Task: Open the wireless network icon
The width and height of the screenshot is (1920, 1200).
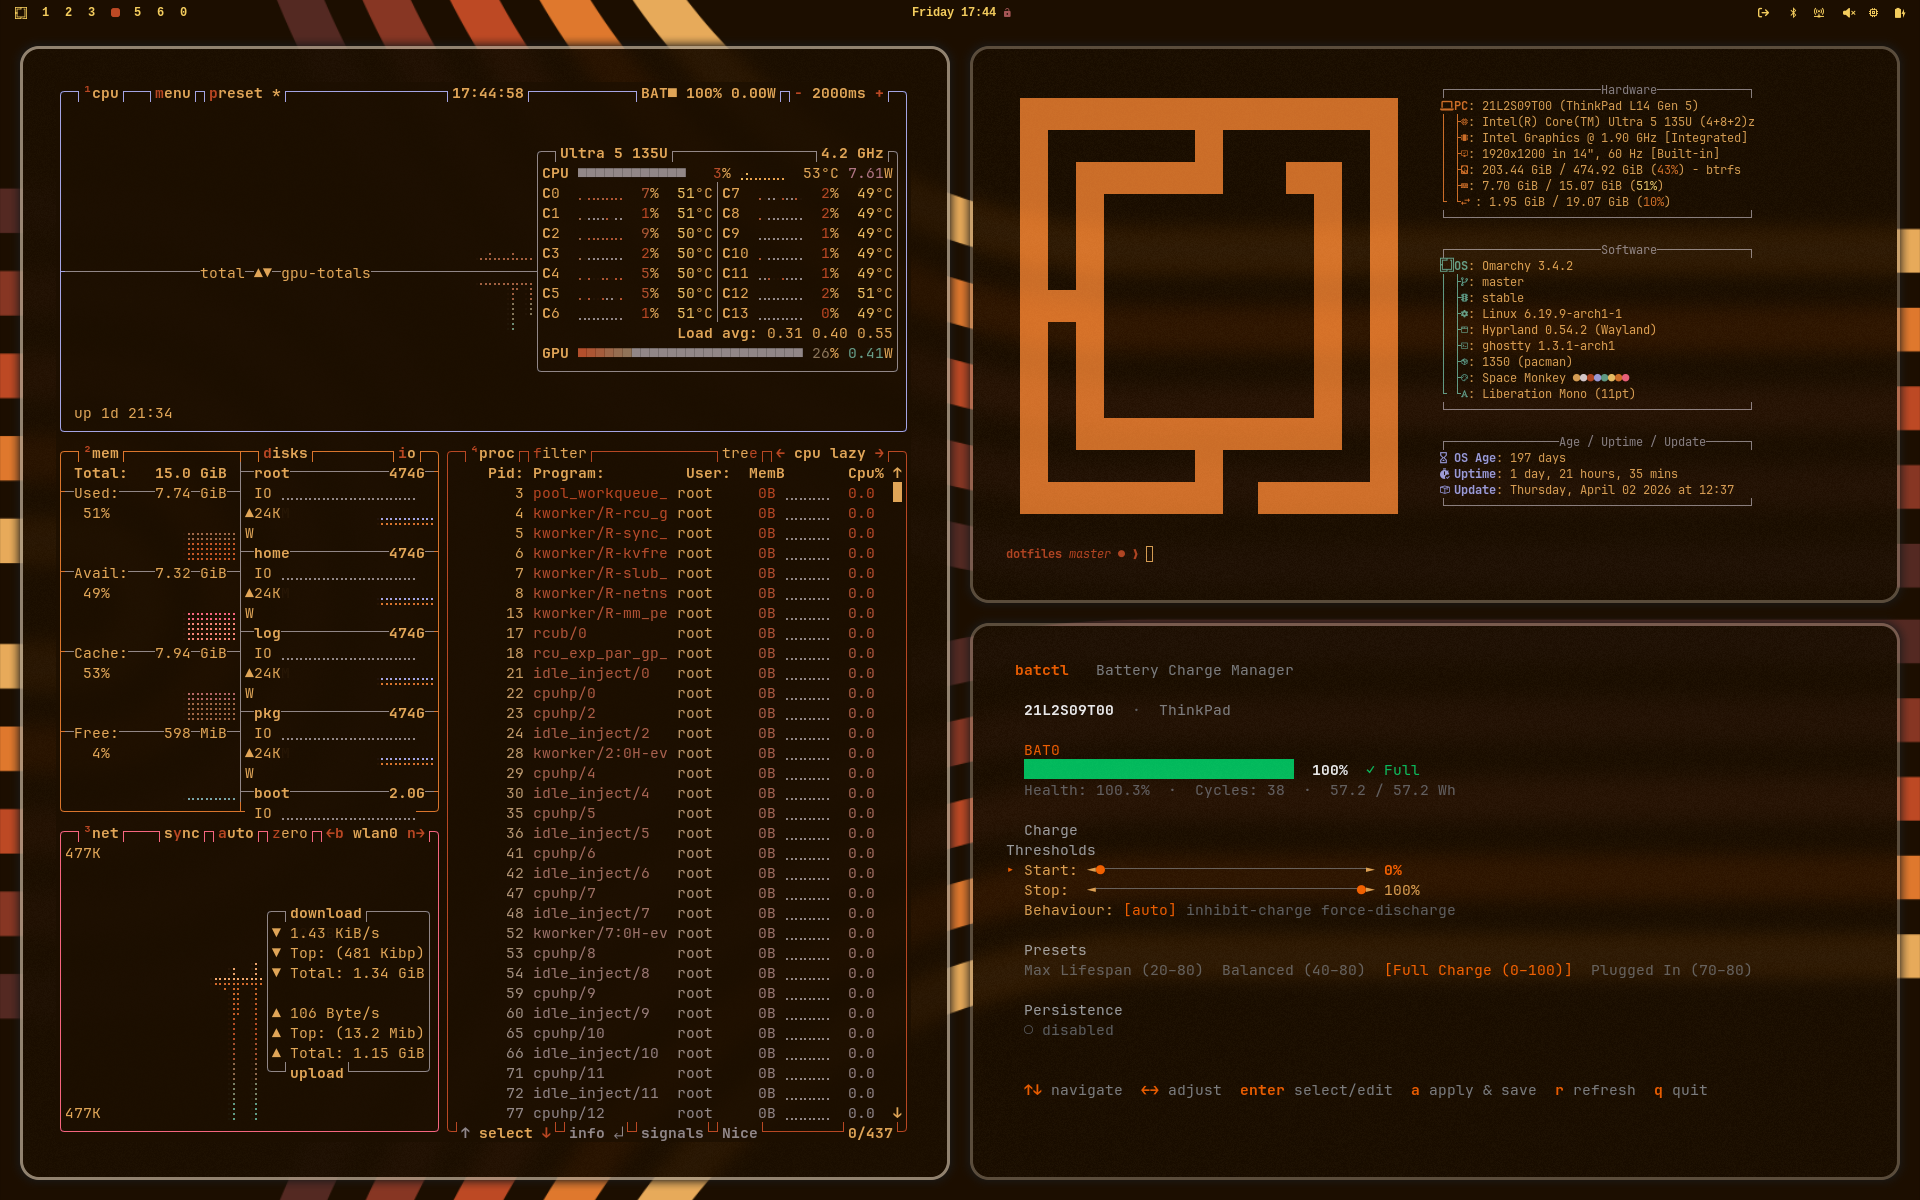Action: 1819,13
